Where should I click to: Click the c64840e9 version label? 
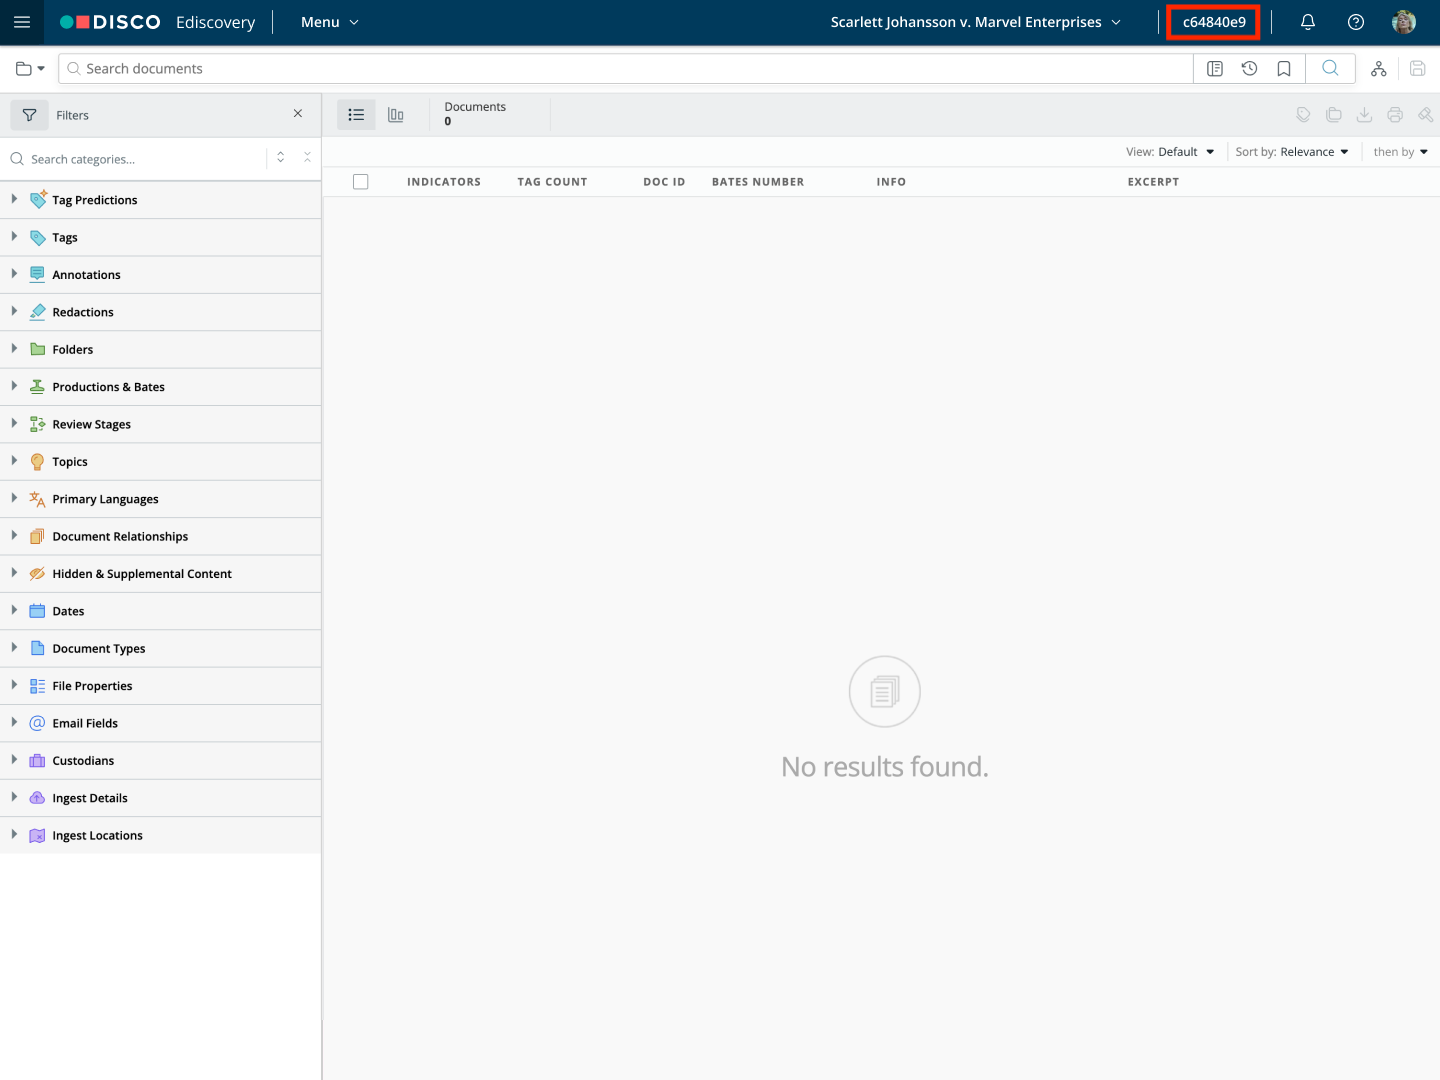[1214, 22]
